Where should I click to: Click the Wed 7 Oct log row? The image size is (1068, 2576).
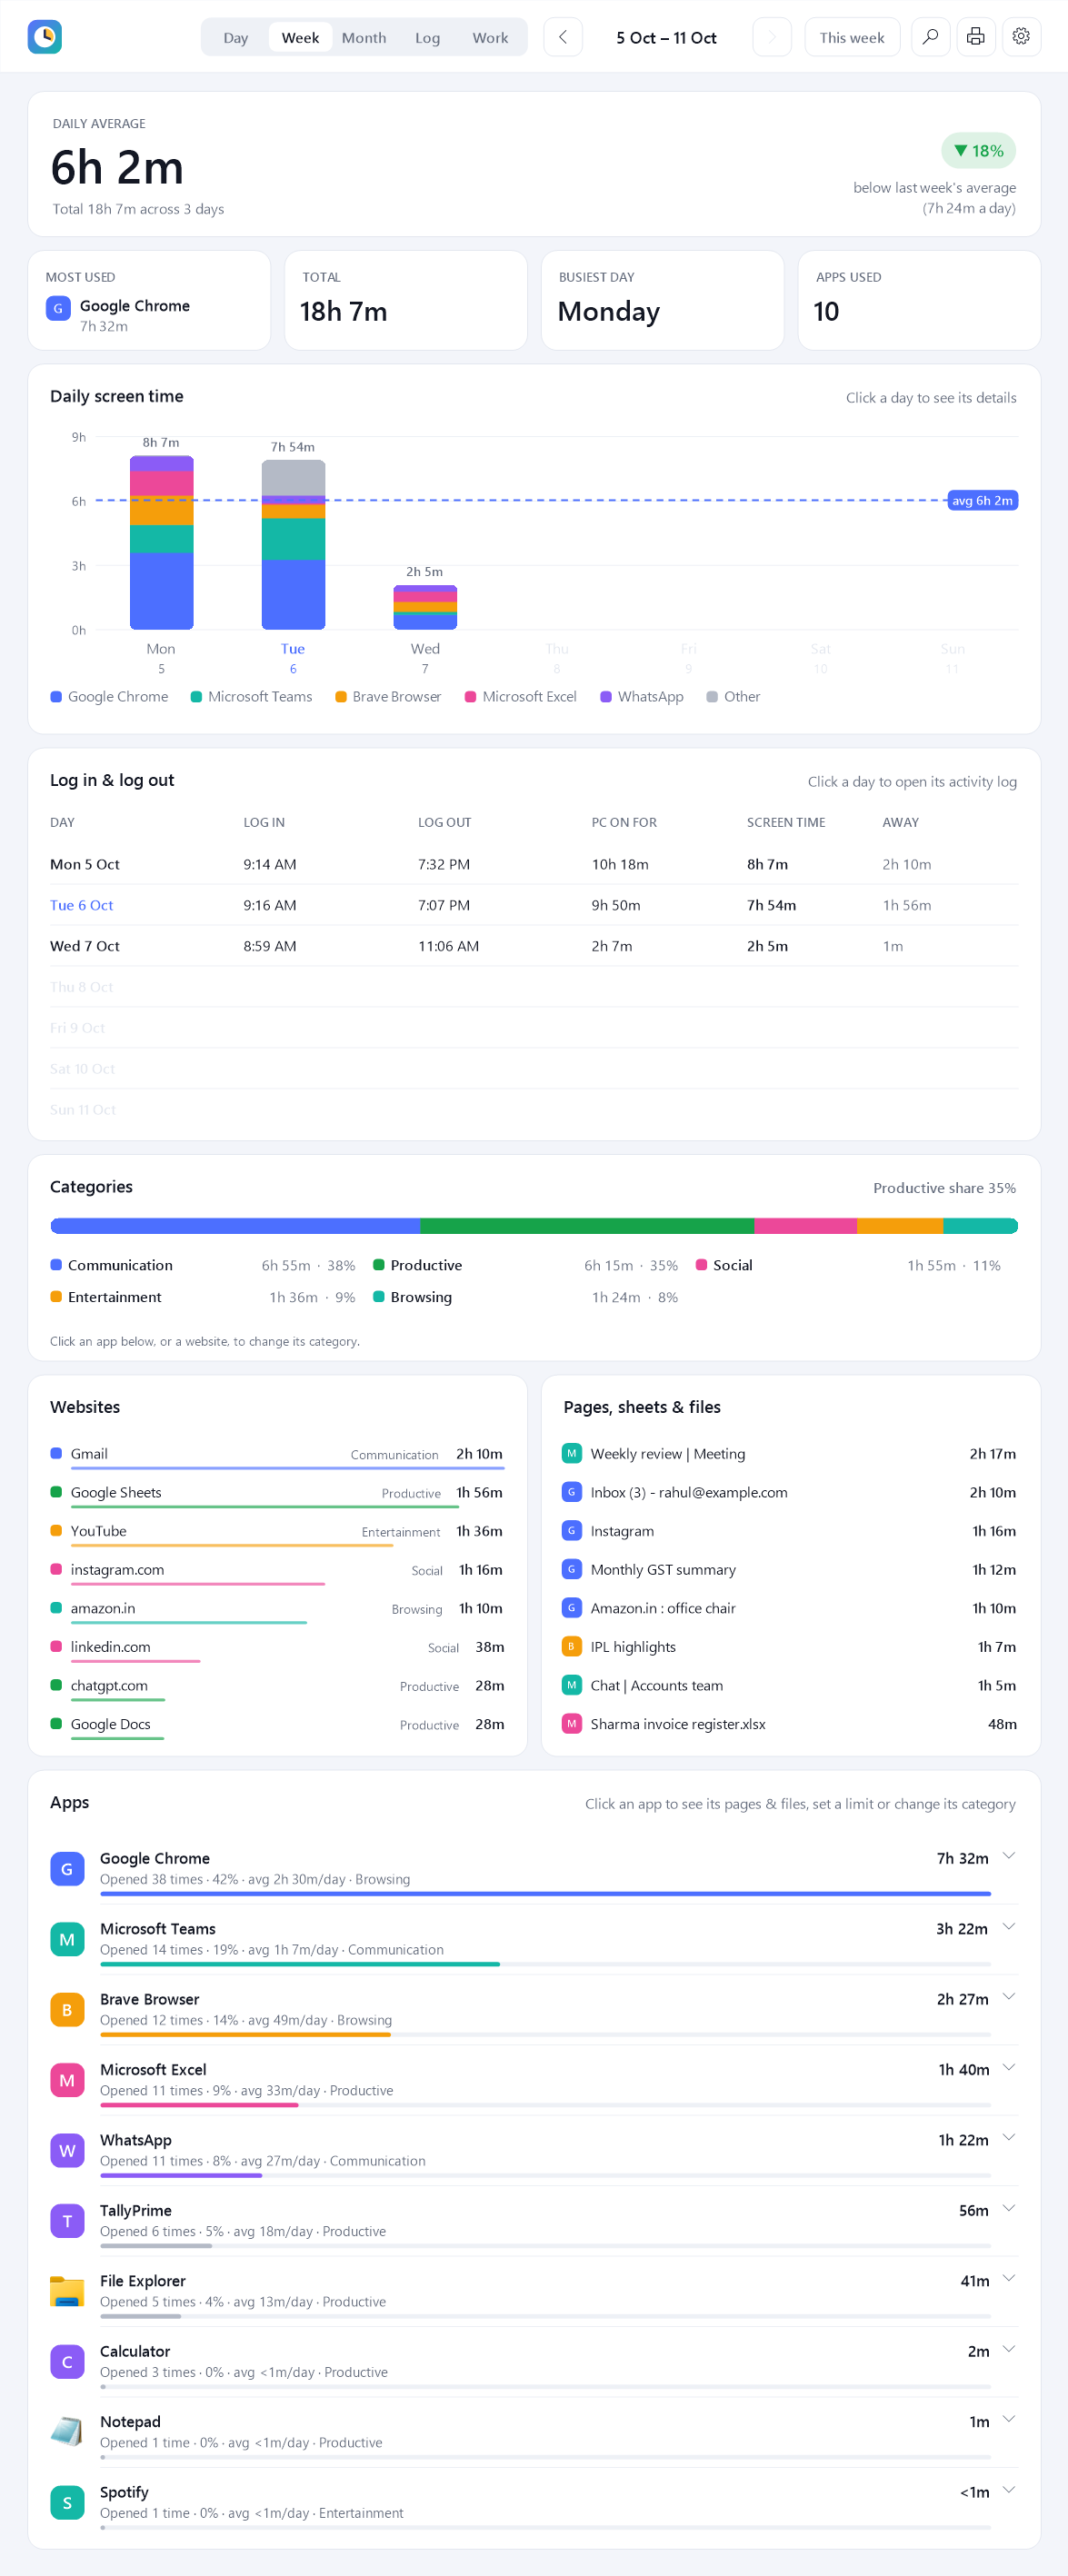(534, 946)
